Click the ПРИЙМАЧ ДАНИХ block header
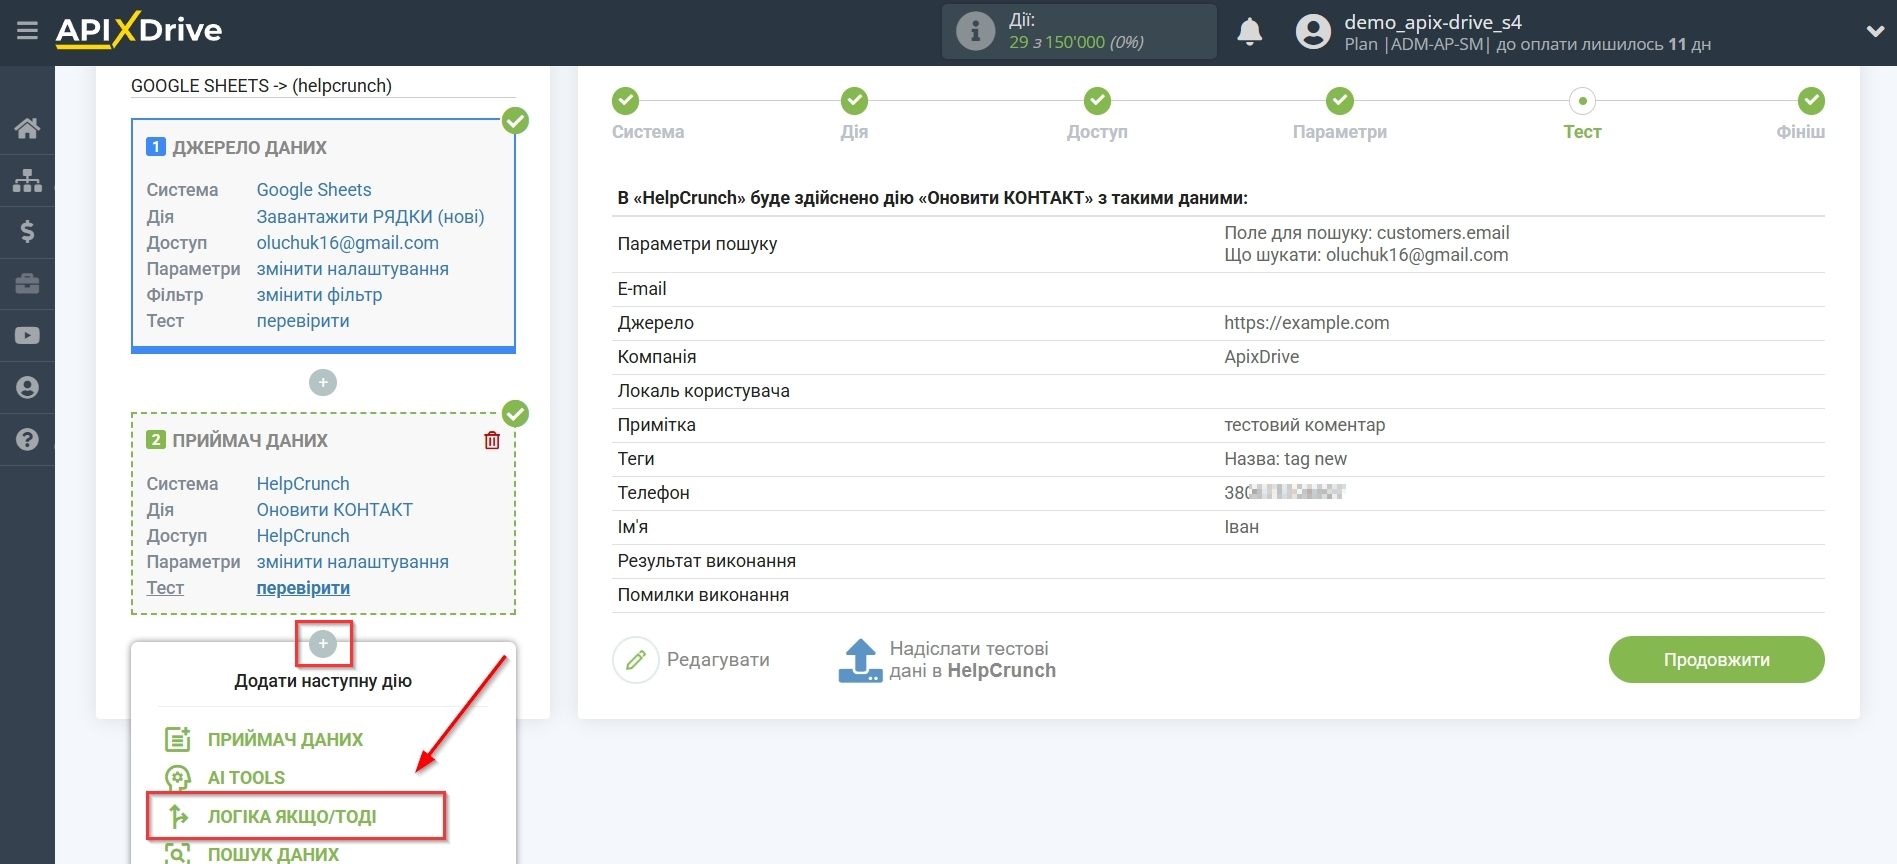Viewport: 1897px width, 864px height. (x=250, y=441)
